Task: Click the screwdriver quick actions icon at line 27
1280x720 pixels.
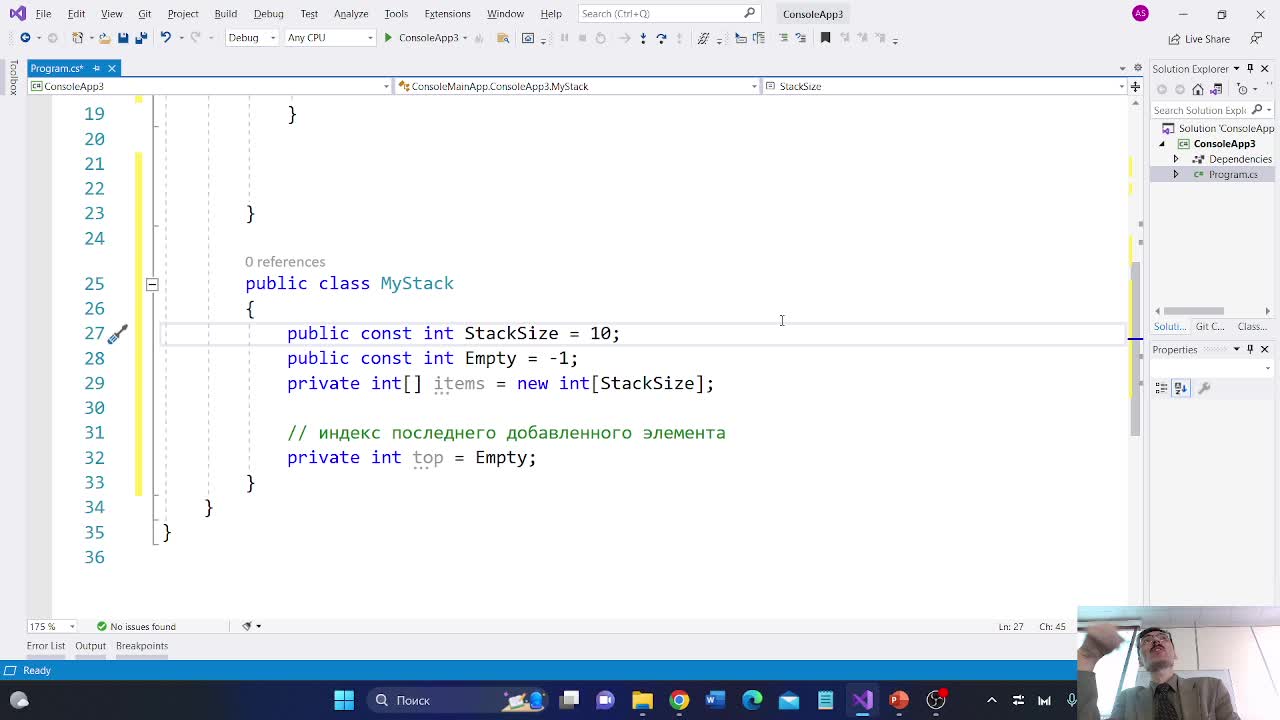Action: pos(117,334)
